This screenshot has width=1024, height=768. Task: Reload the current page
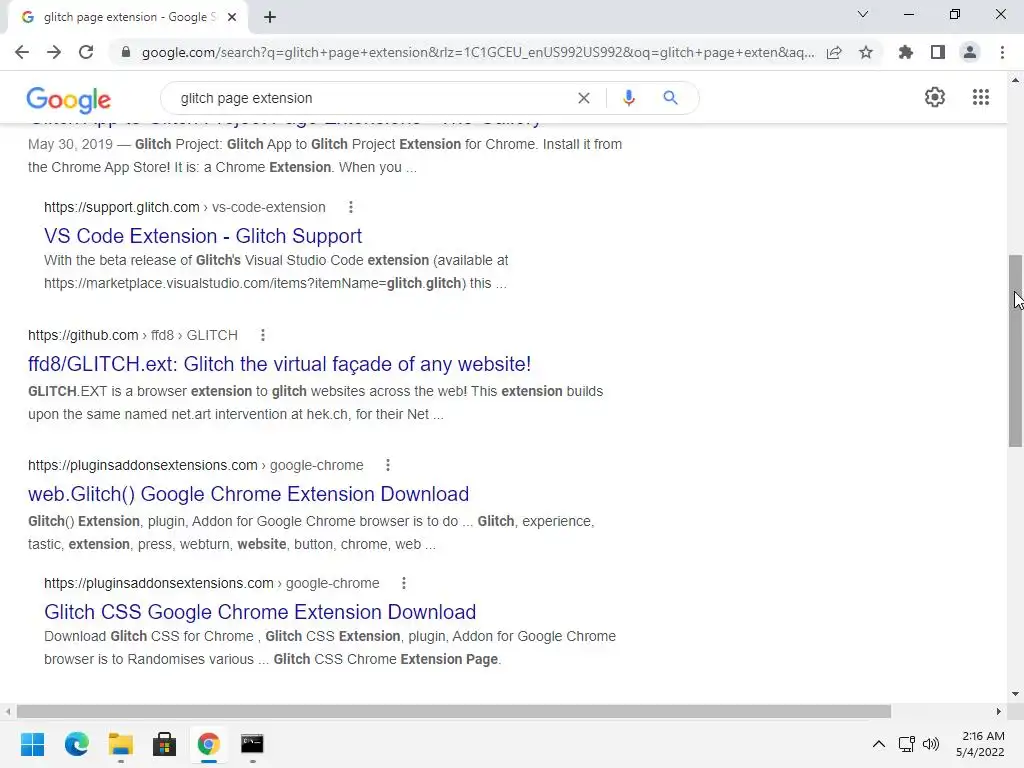point(86,52)
